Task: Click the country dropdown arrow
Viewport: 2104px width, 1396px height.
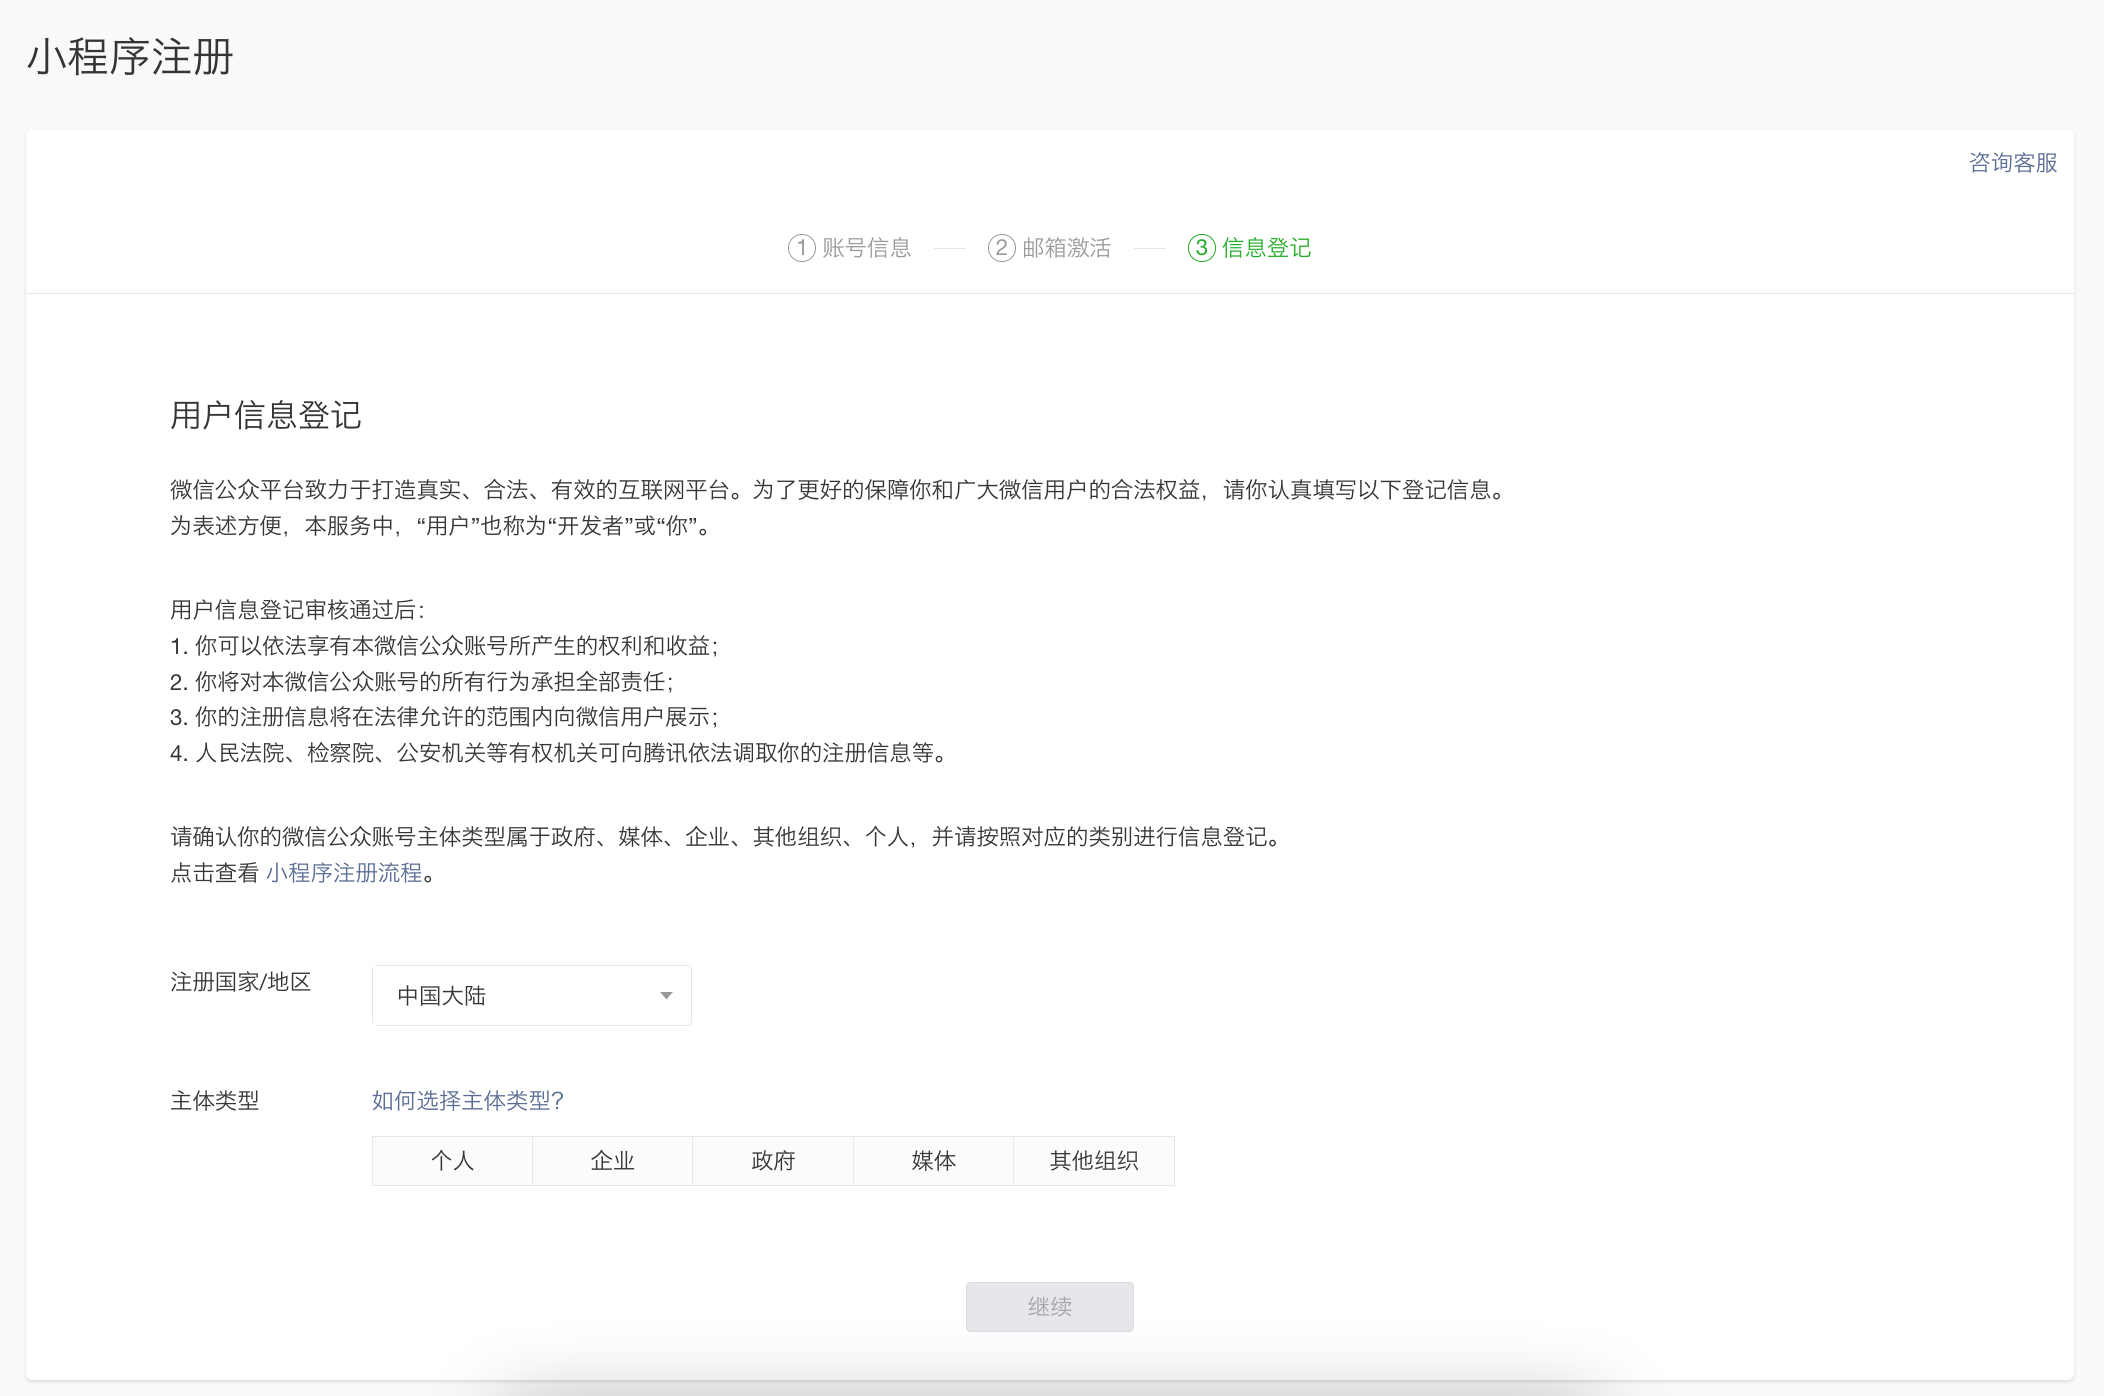Action: [x=666, y=995]
